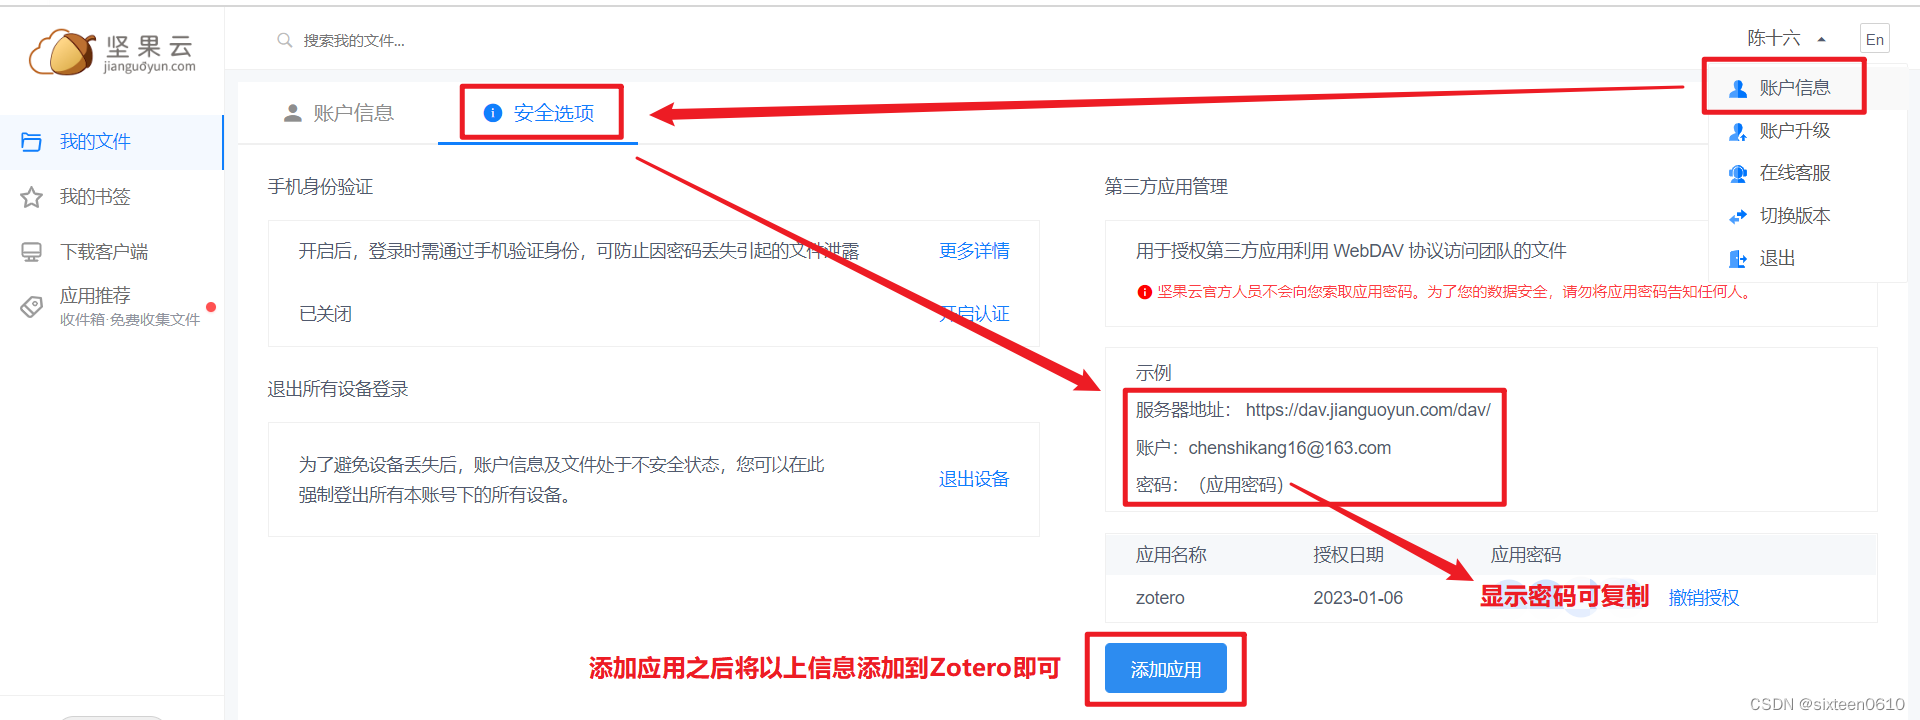Switch language with the En button
The image size is (1920, 720).
[1875, 39]
